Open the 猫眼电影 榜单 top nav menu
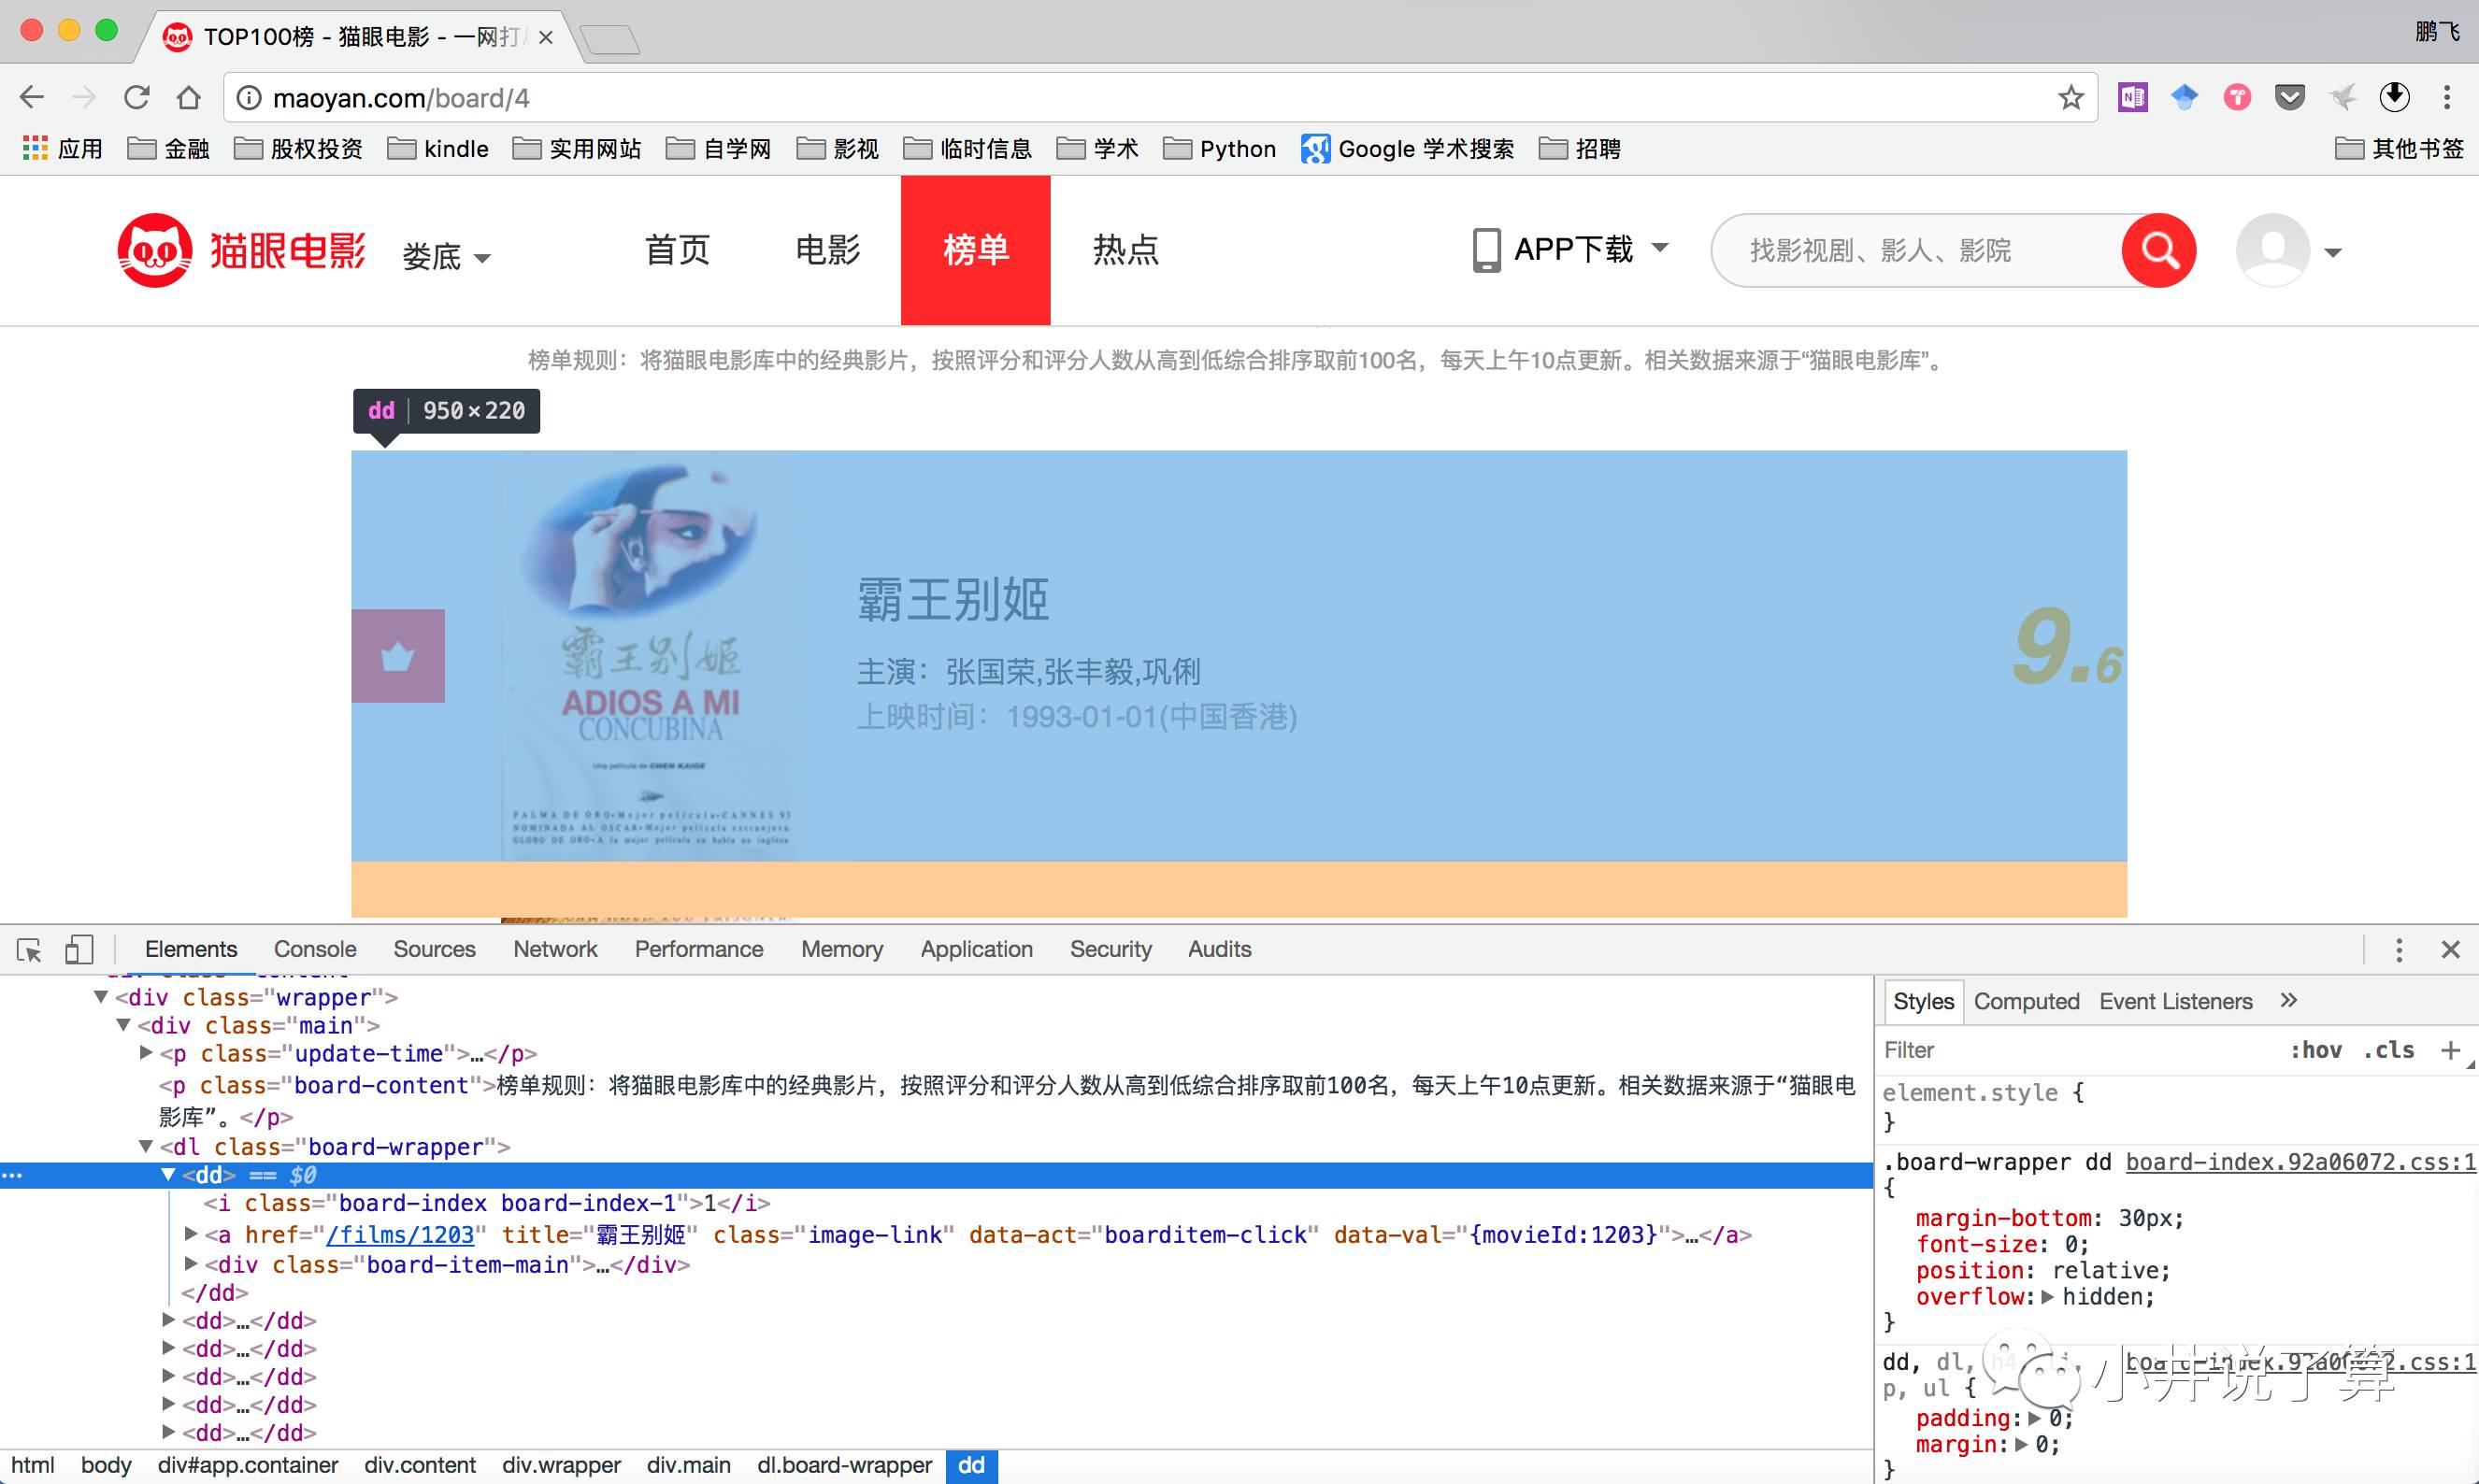Viewport: 2479px width, 1484px height. (x=975, y=250)
